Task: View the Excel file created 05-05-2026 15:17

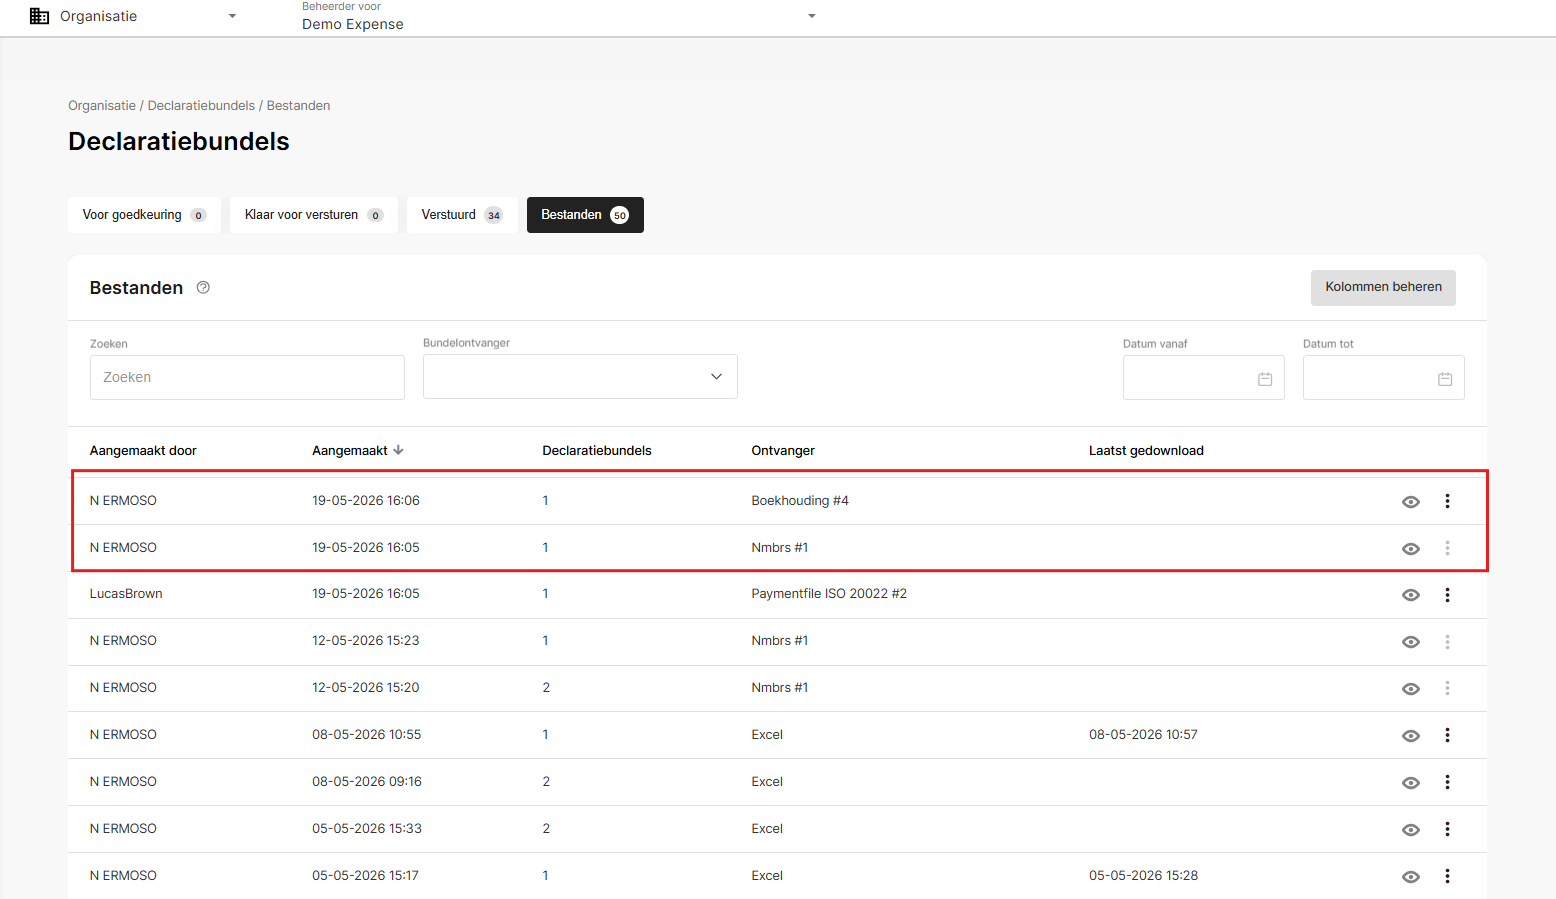Action: click(1411, 877)
